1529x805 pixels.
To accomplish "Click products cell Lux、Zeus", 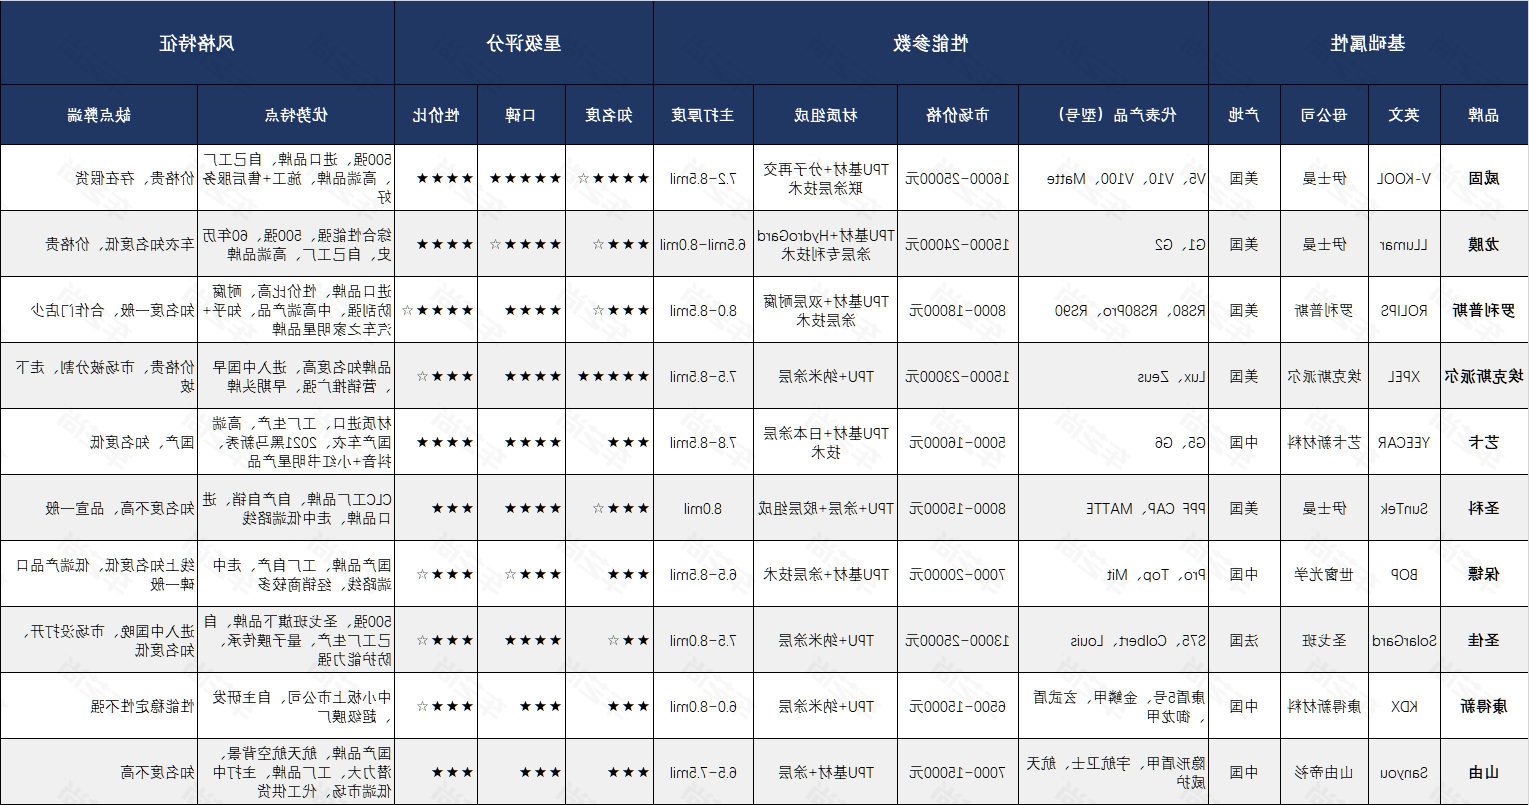I will point(1113,376).
